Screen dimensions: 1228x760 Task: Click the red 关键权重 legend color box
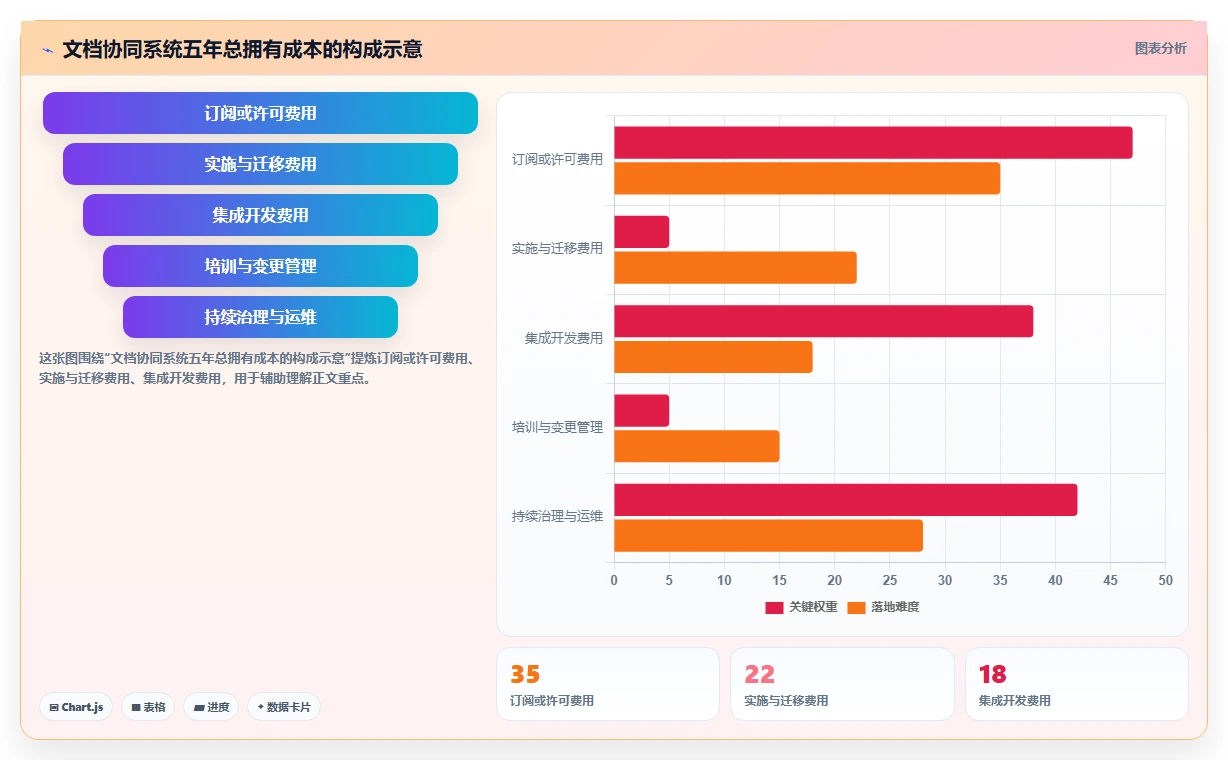774,607
